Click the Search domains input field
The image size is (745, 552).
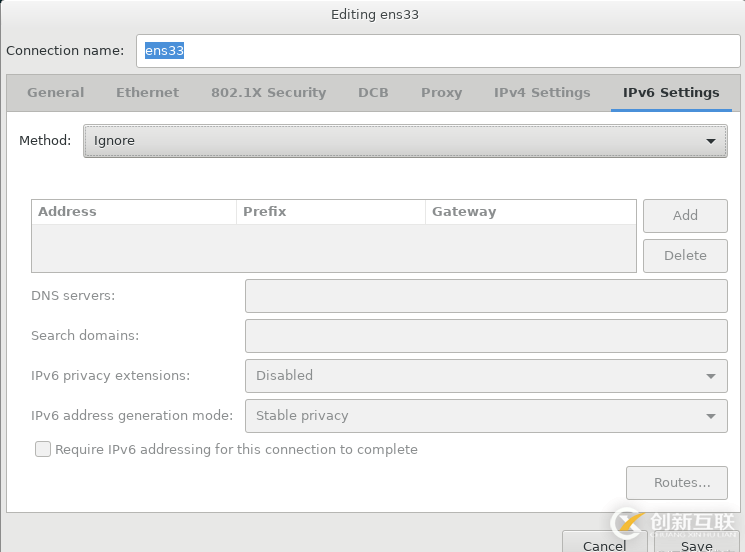pos(486,336)
